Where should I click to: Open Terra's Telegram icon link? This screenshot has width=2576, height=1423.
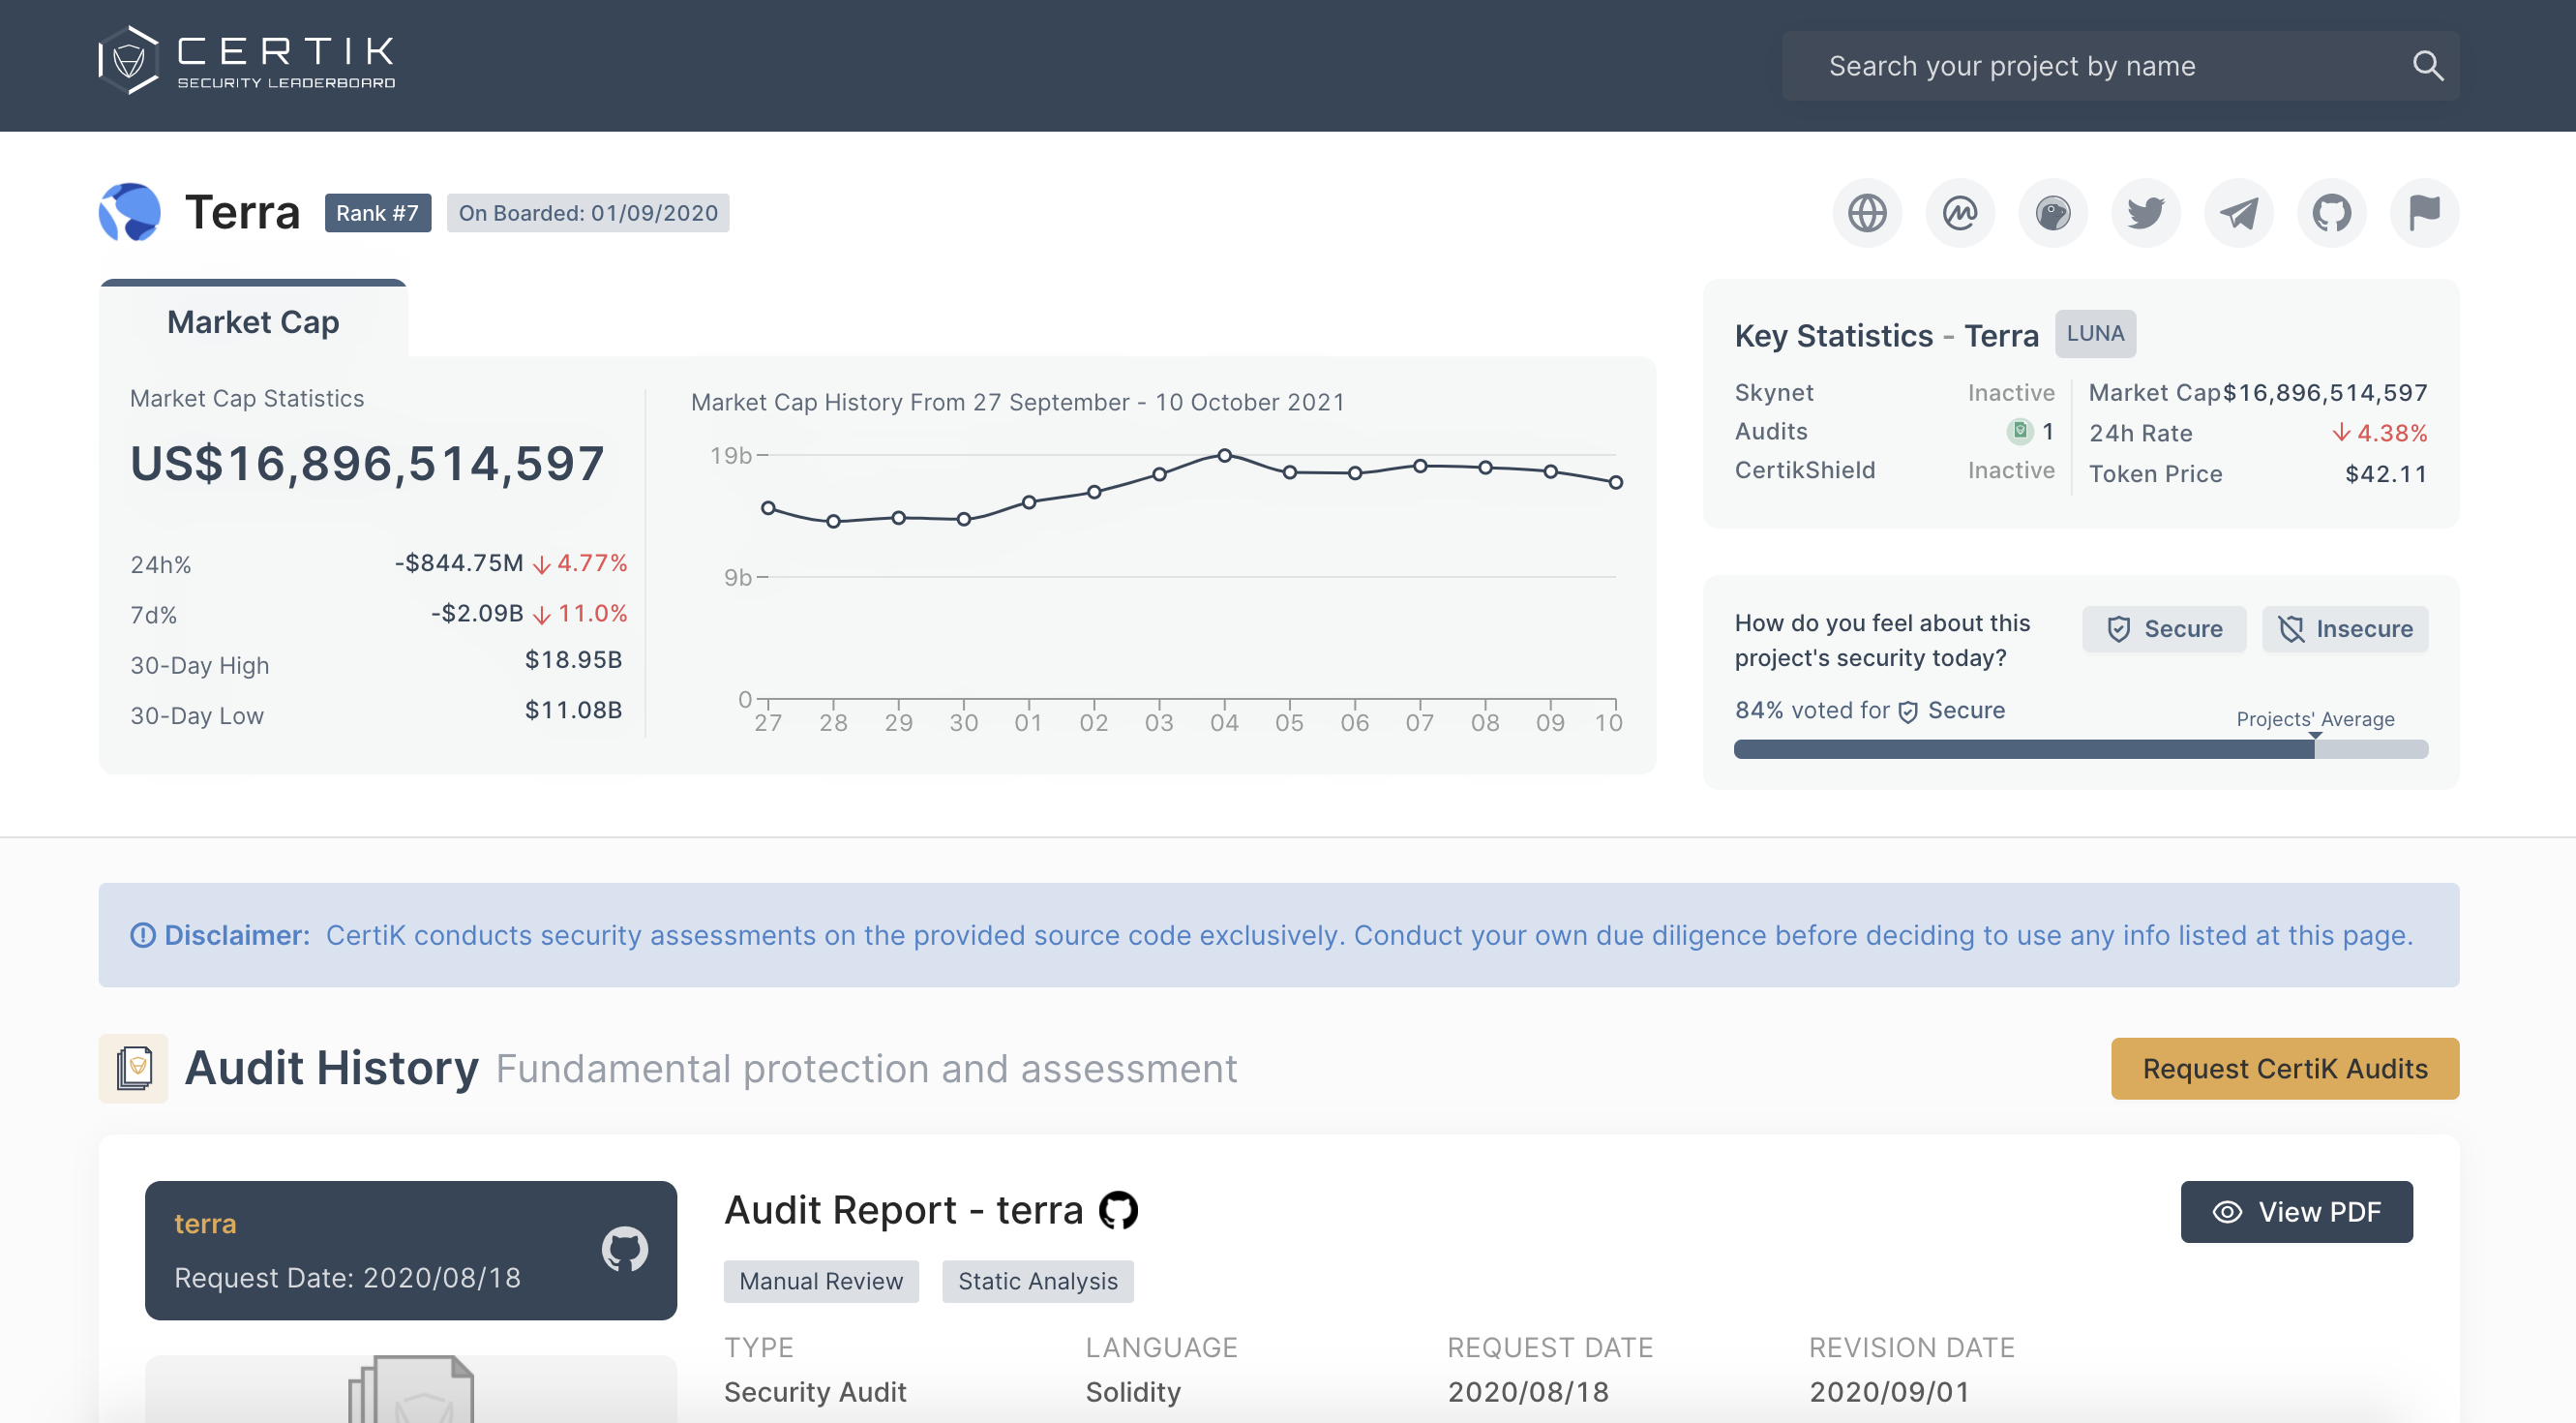[x=2239, y=213]
